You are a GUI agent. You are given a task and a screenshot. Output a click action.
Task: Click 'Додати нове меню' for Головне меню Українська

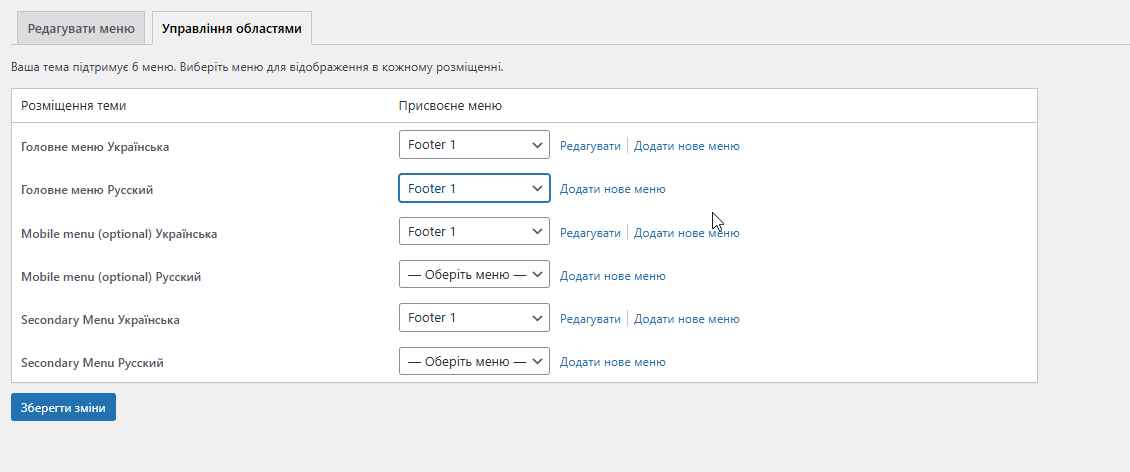(686, 146)
